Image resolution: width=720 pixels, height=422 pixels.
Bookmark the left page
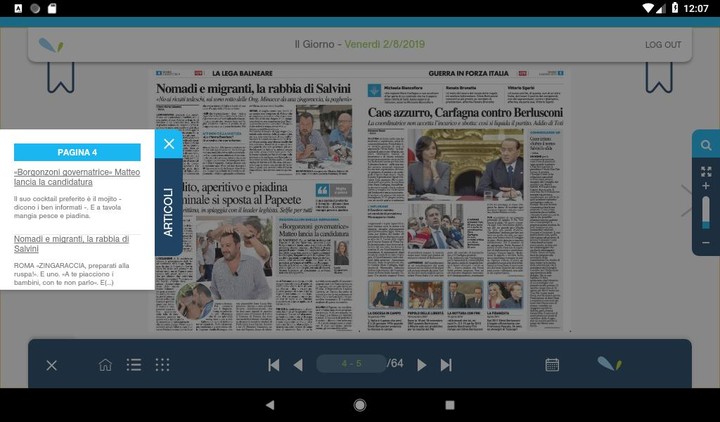coord(61,77)
